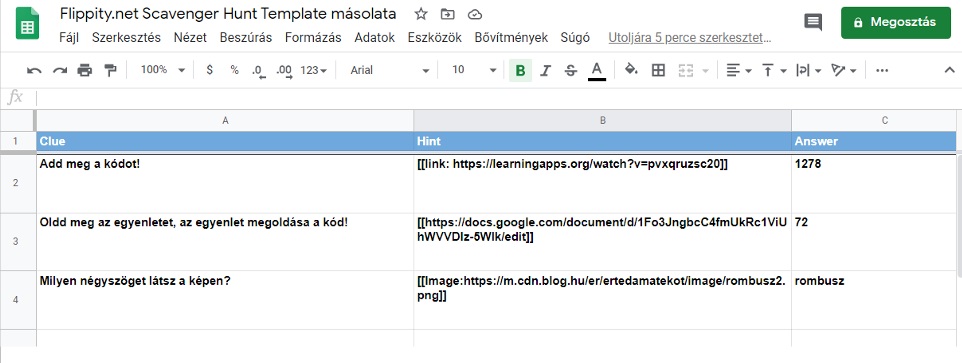Screen dimensions: 962x363
Task: Toggle bold formatting
Action: tap(520, 71)
